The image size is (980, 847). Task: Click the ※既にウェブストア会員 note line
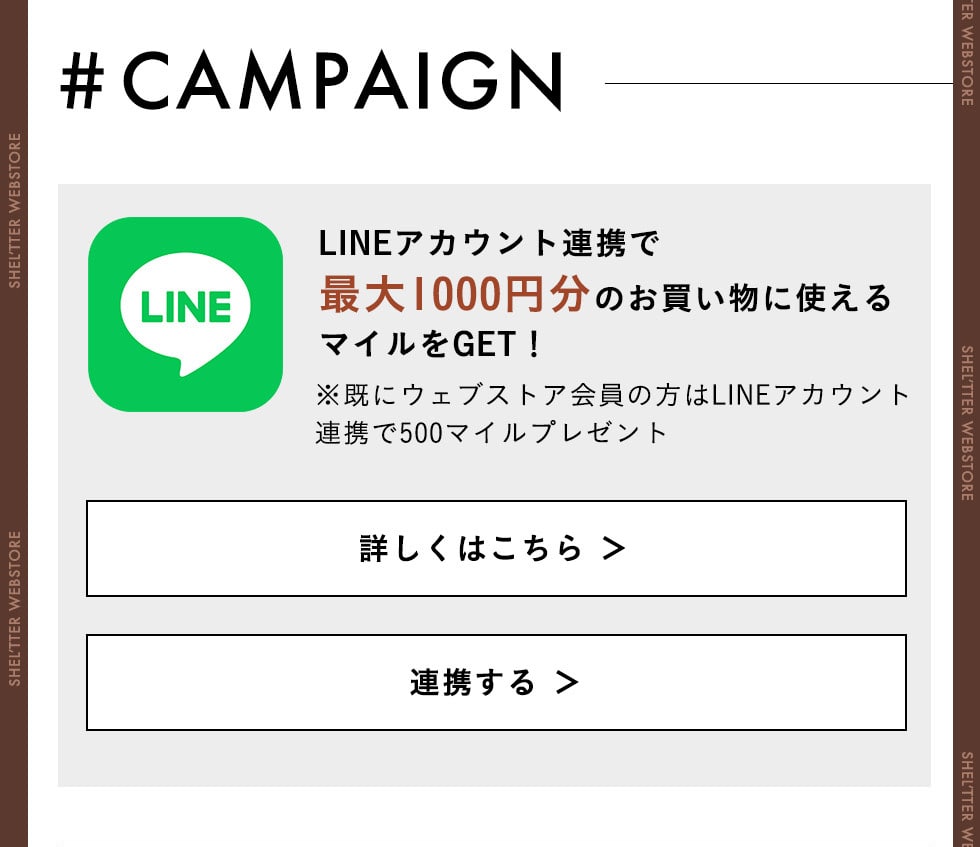(x=613, y=394)
